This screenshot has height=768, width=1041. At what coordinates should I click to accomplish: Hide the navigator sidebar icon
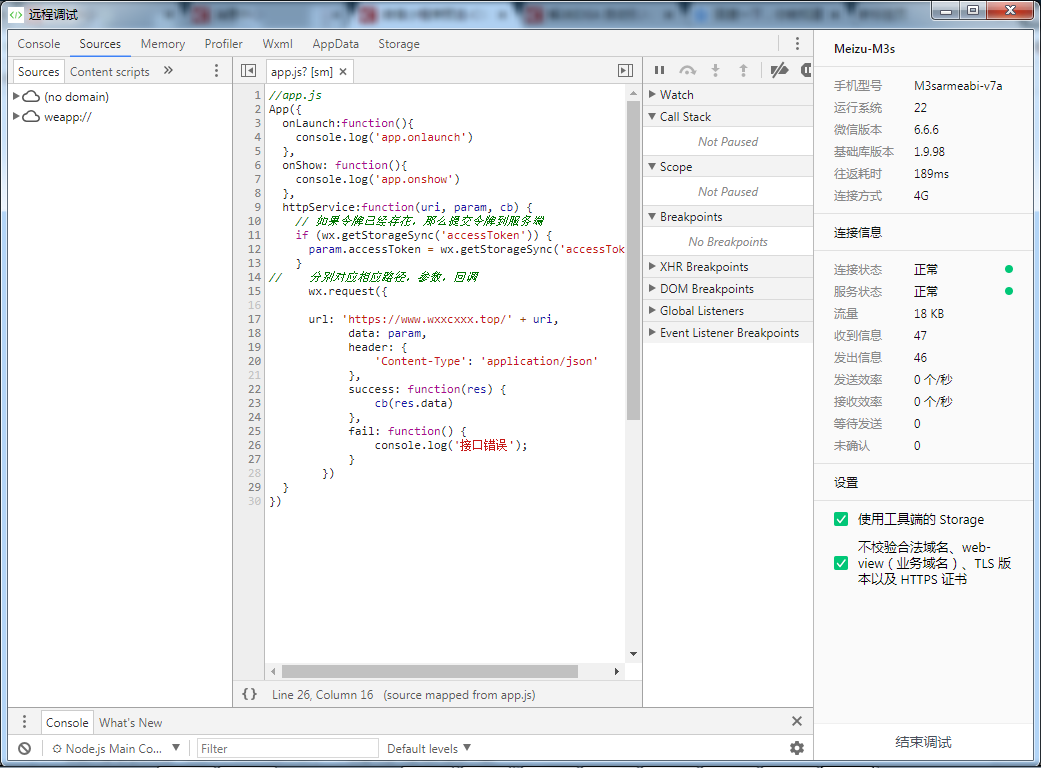coord(248,71)
